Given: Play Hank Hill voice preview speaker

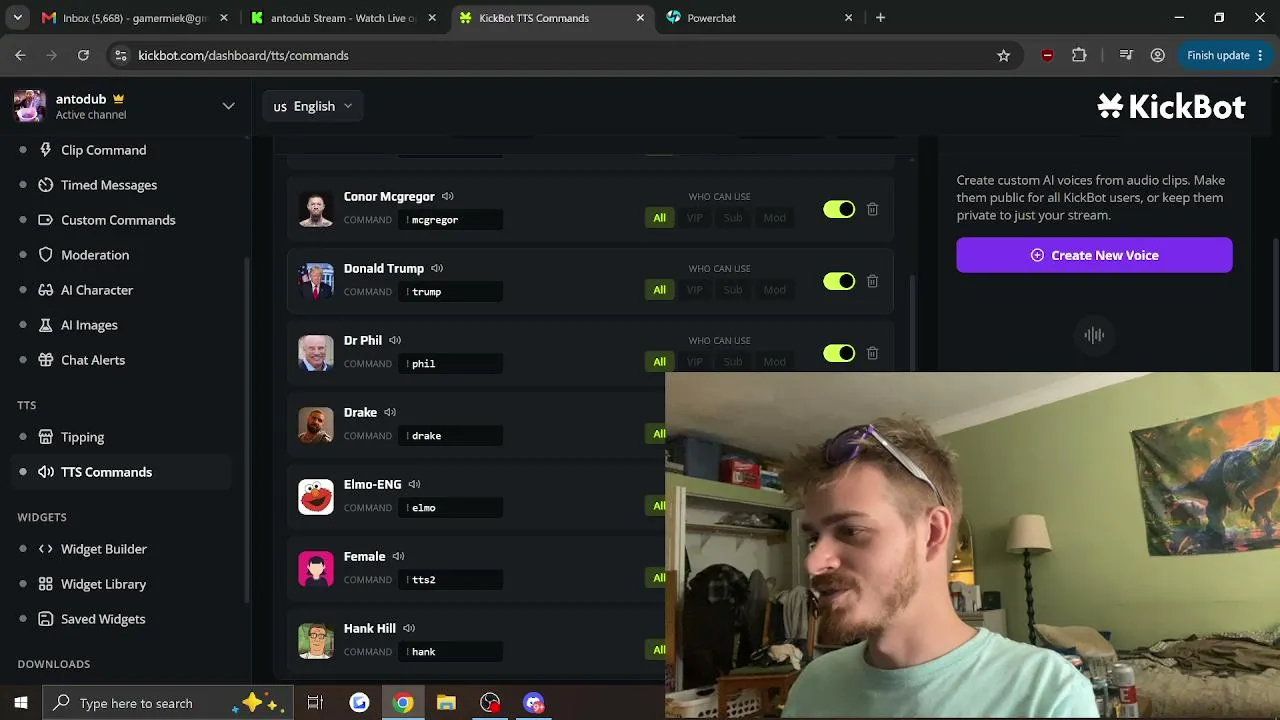Looking at the screenshot, I should click(x=409, y=628).
